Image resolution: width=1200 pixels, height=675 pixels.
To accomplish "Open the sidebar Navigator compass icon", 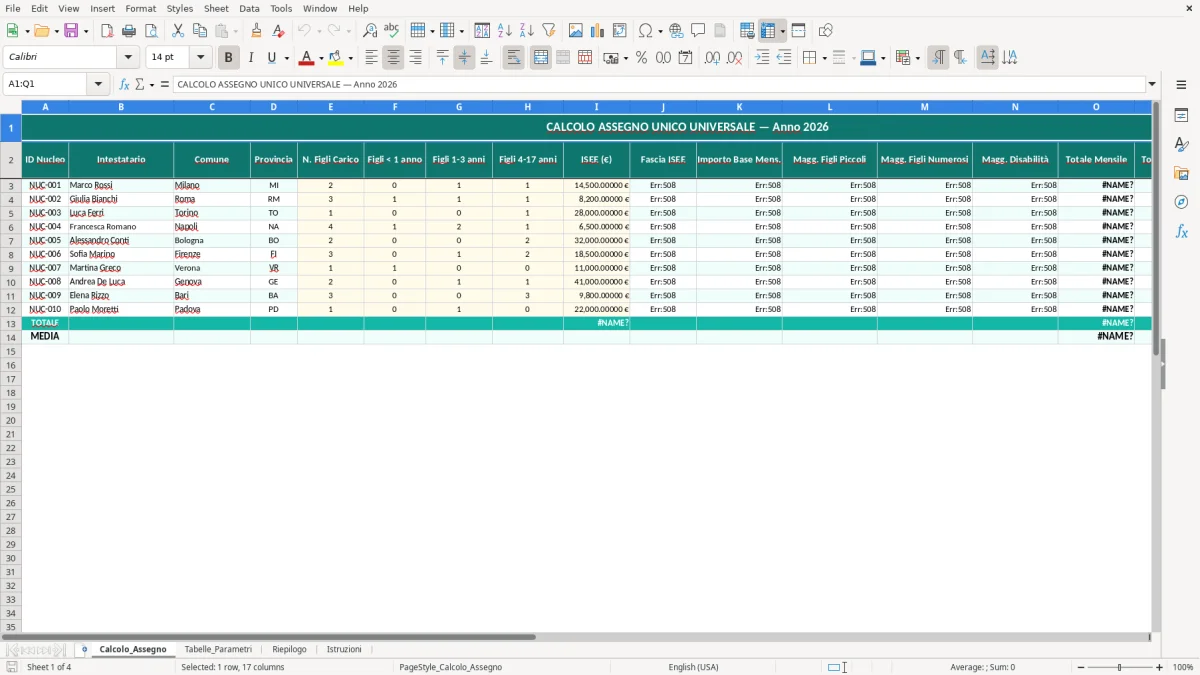I will 1181,202.
